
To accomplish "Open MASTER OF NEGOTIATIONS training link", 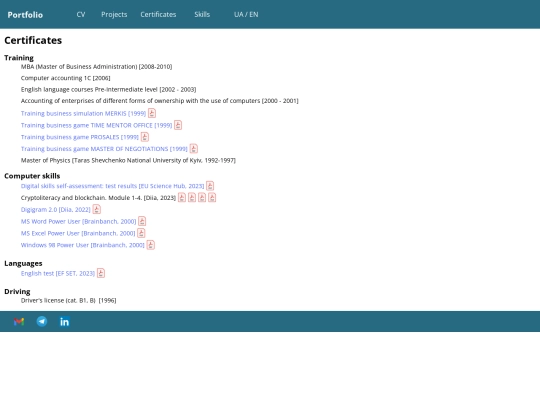I will [104, 149].
